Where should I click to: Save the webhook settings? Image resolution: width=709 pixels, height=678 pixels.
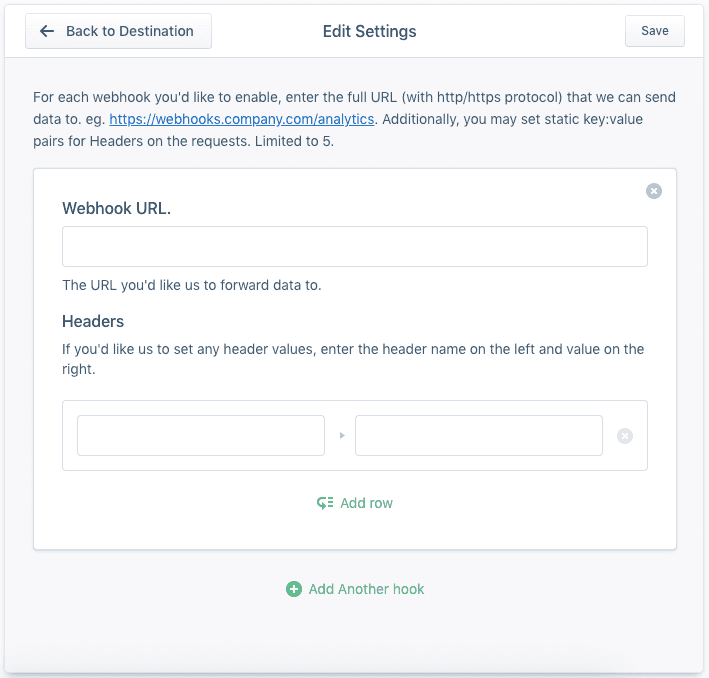654,31
